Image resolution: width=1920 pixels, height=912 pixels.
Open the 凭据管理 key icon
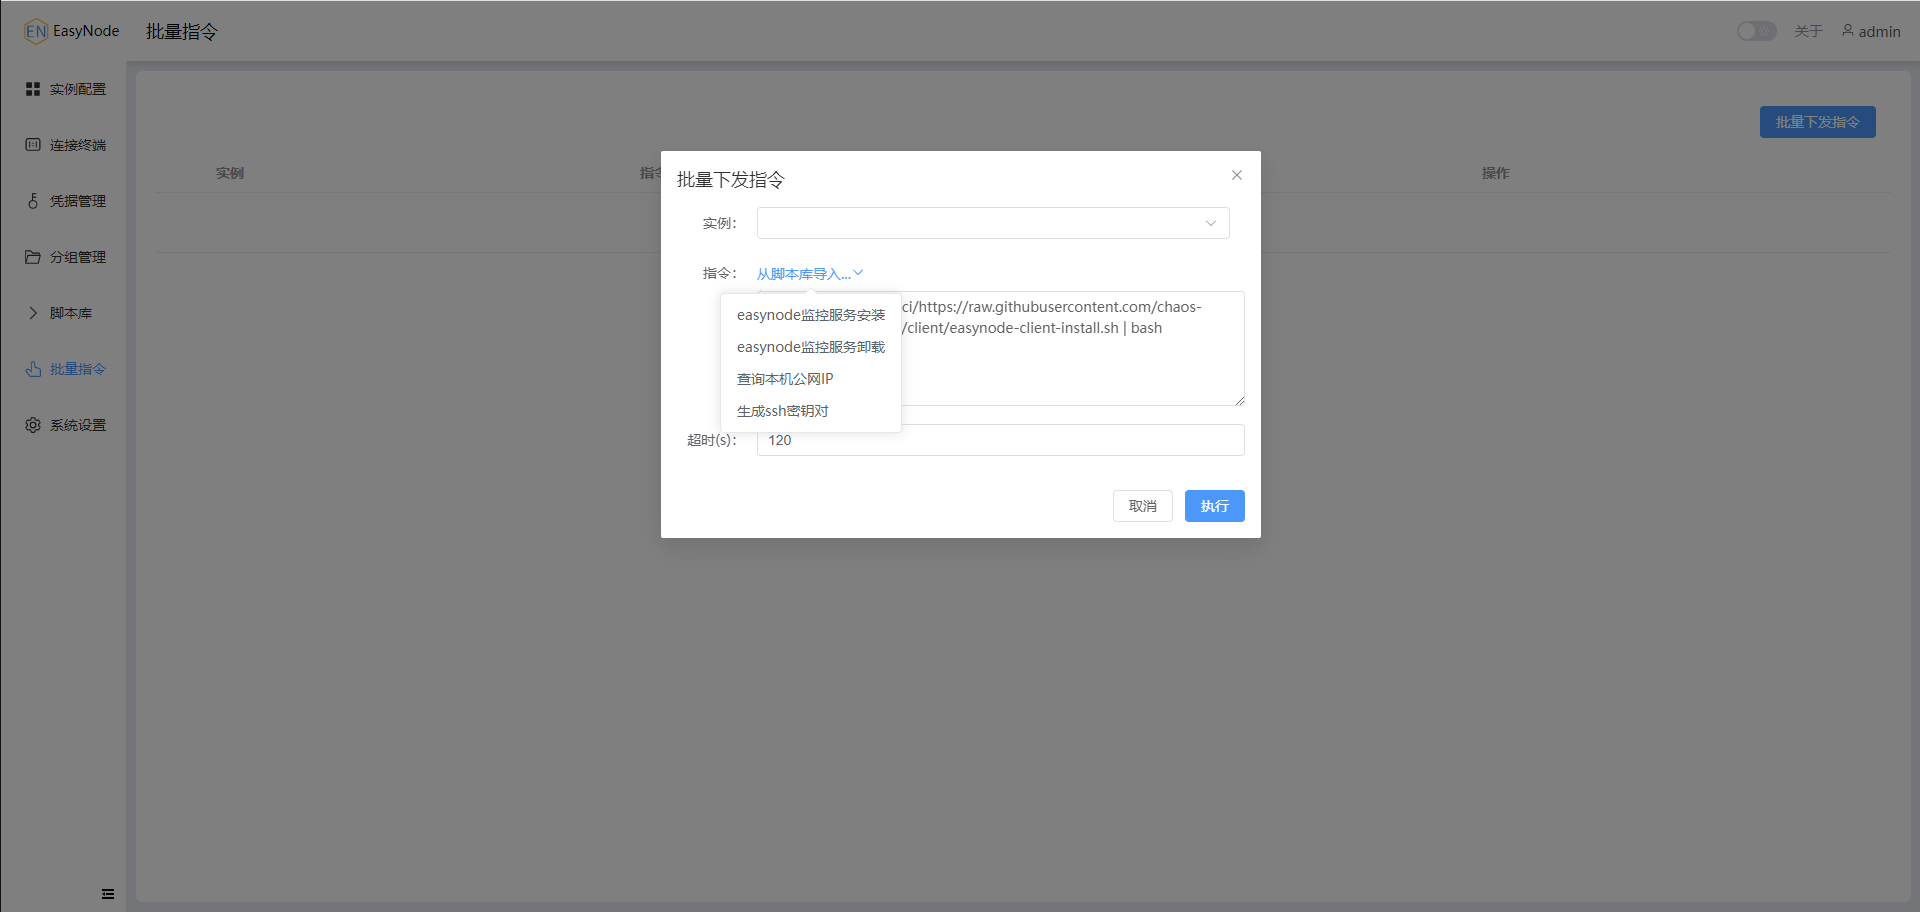pos(33,201)
